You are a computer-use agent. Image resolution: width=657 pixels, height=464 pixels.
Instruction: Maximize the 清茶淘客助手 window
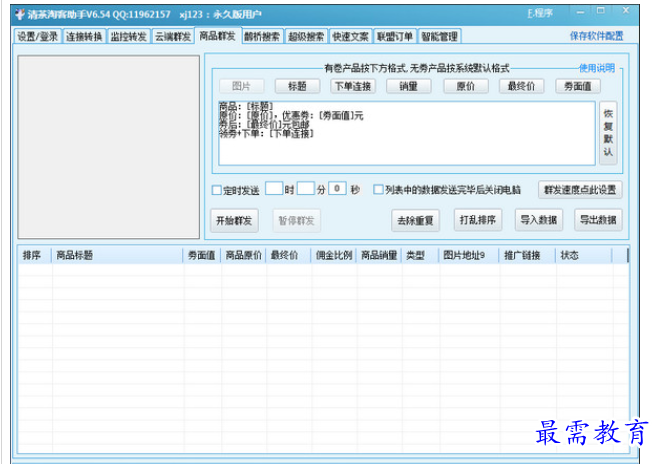tap(601, 11)
